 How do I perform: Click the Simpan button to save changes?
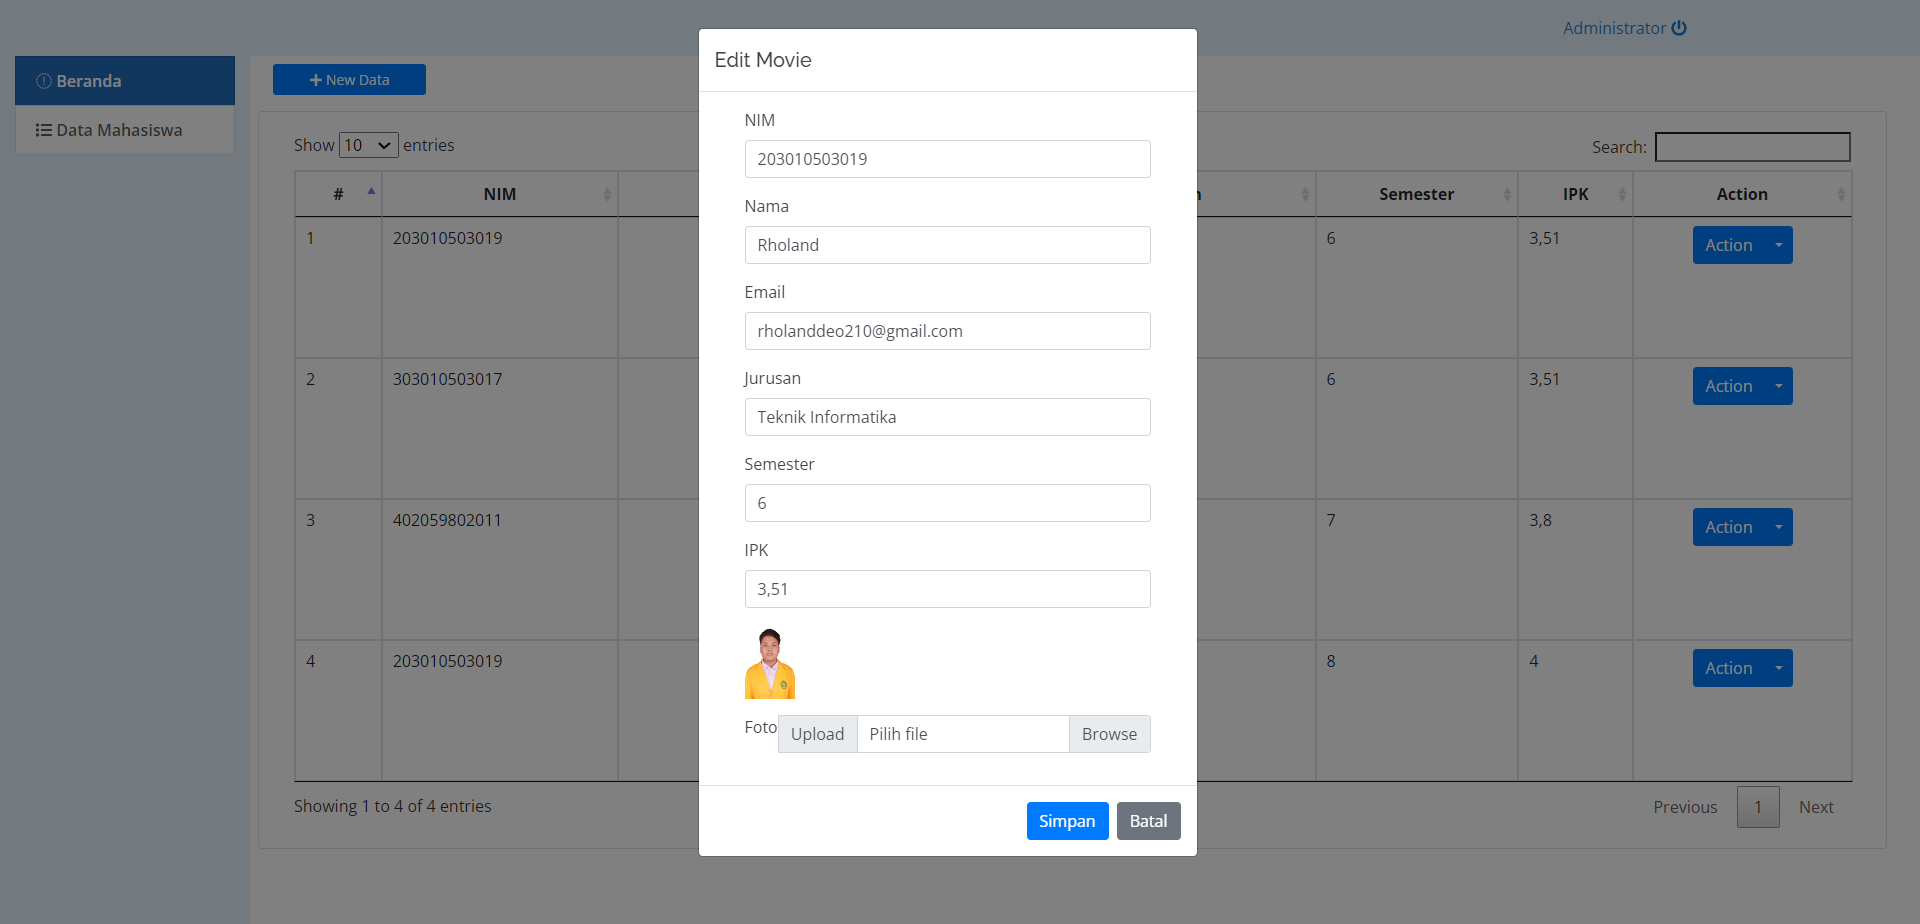point(1067,820)
